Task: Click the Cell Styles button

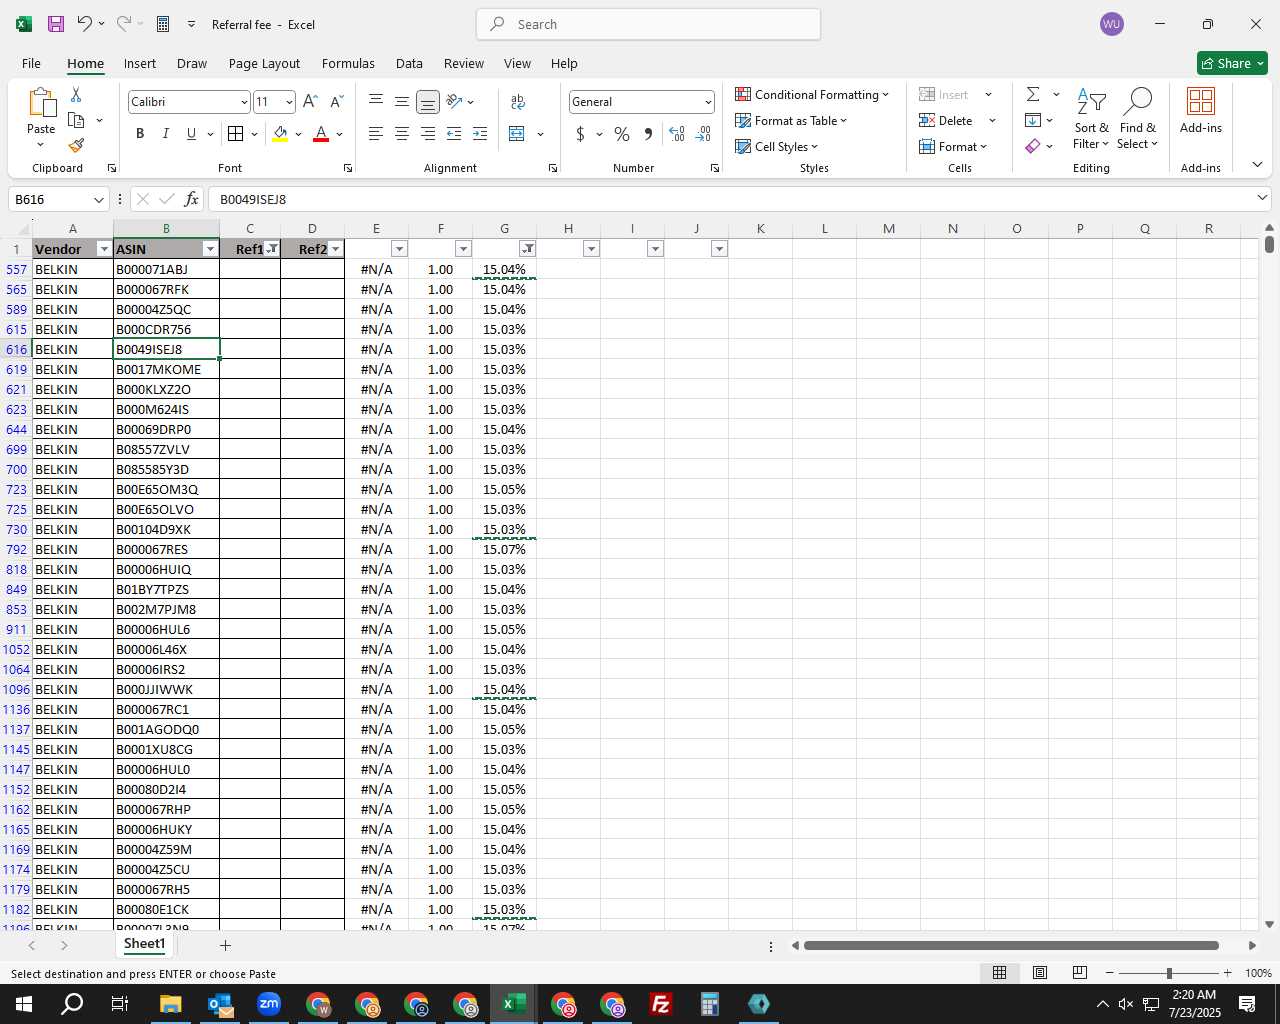Action: [777, 146]
